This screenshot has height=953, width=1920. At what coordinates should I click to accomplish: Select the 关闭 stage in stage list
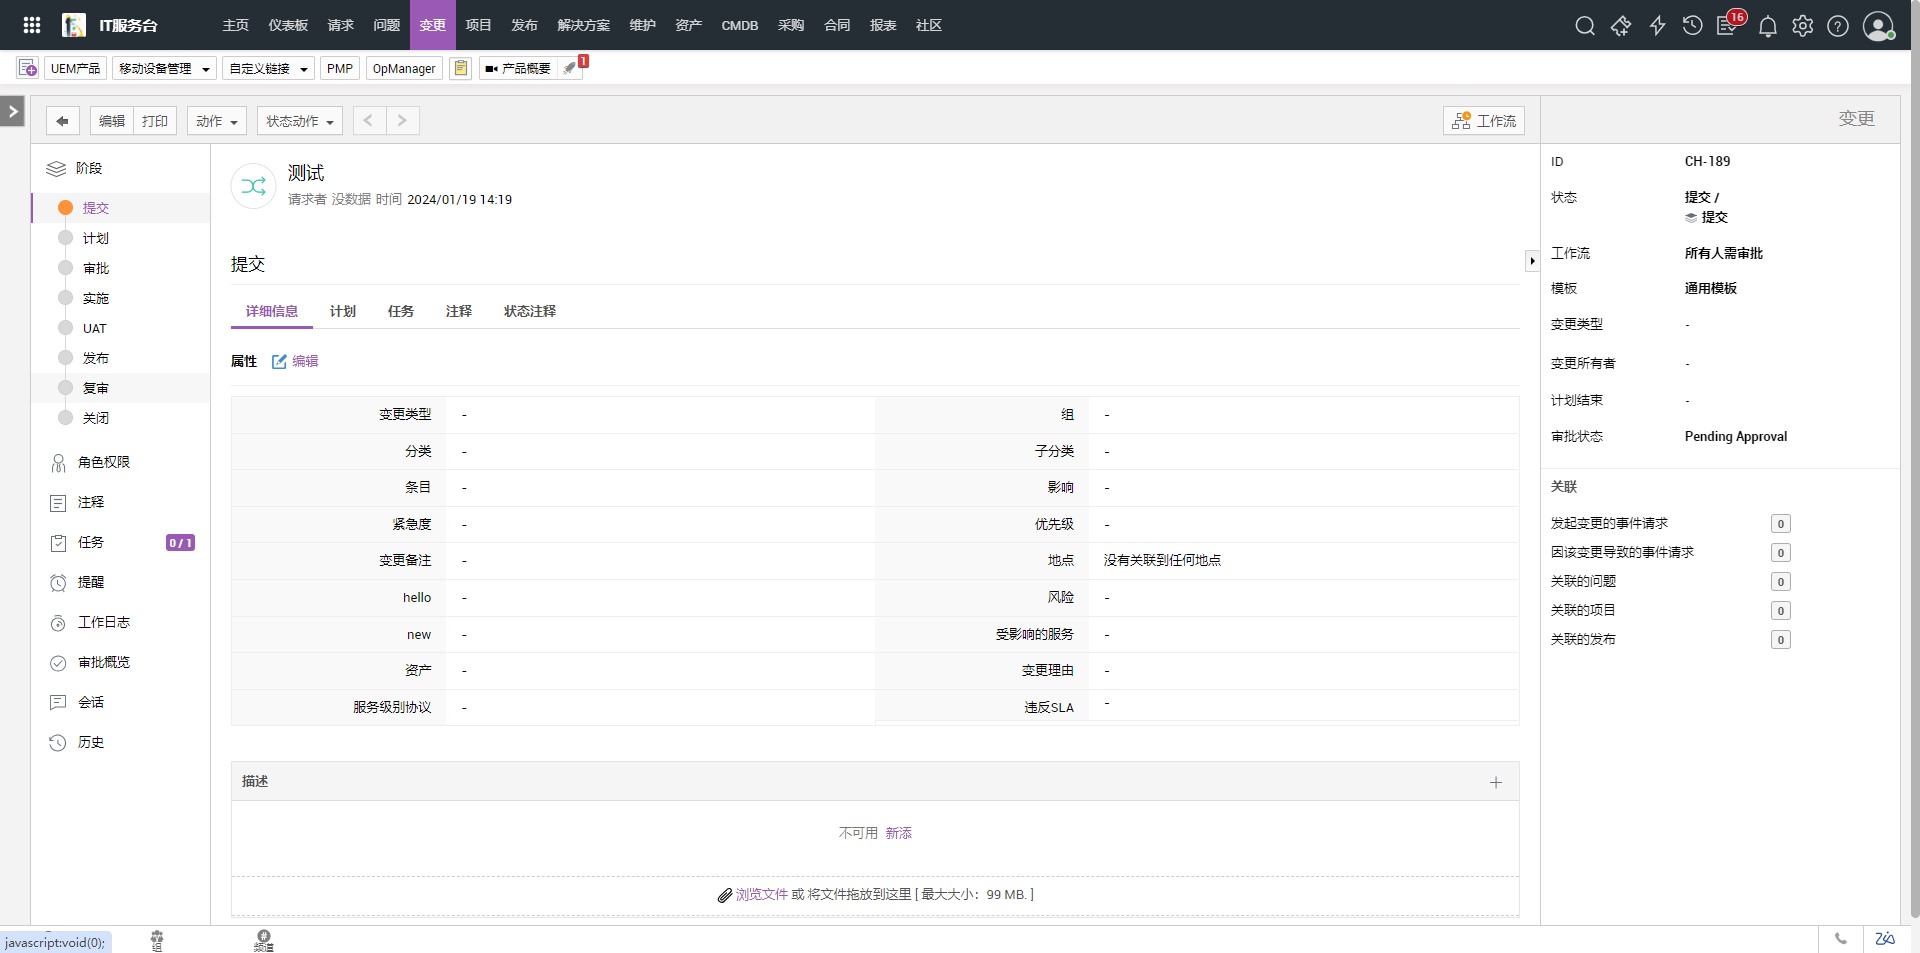click(96, 418)
